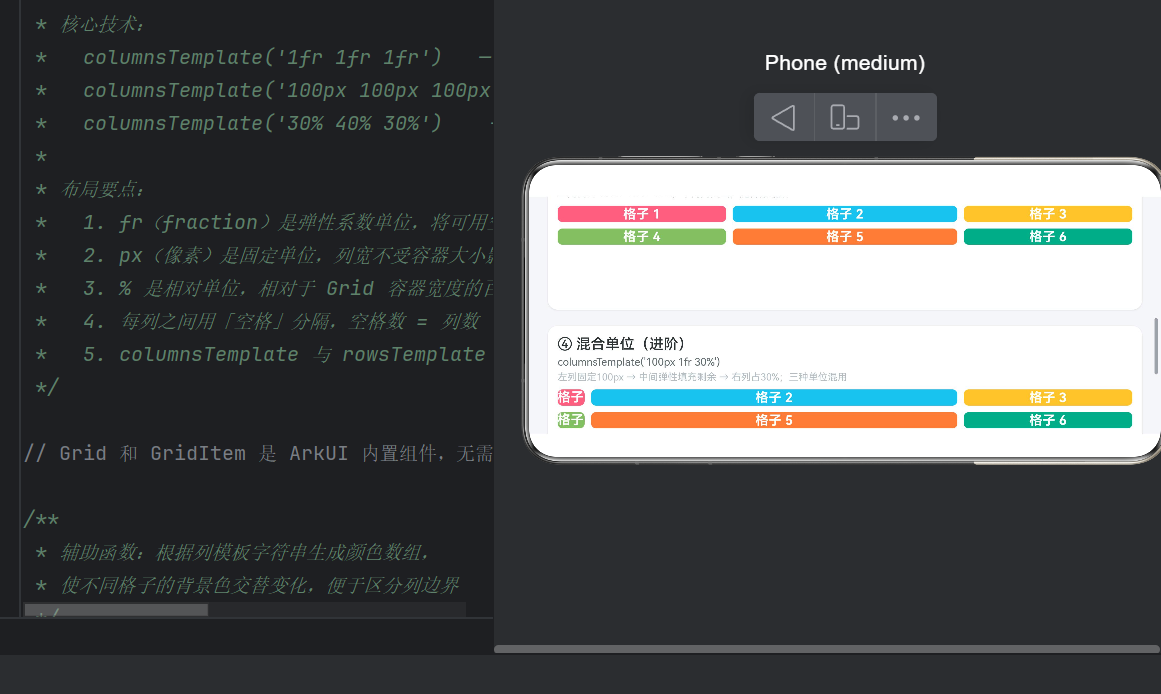This screenshot has width=1161, height=694.
Task: Tap pink 格子 1 cell in the preview
Action: (641, 214)
